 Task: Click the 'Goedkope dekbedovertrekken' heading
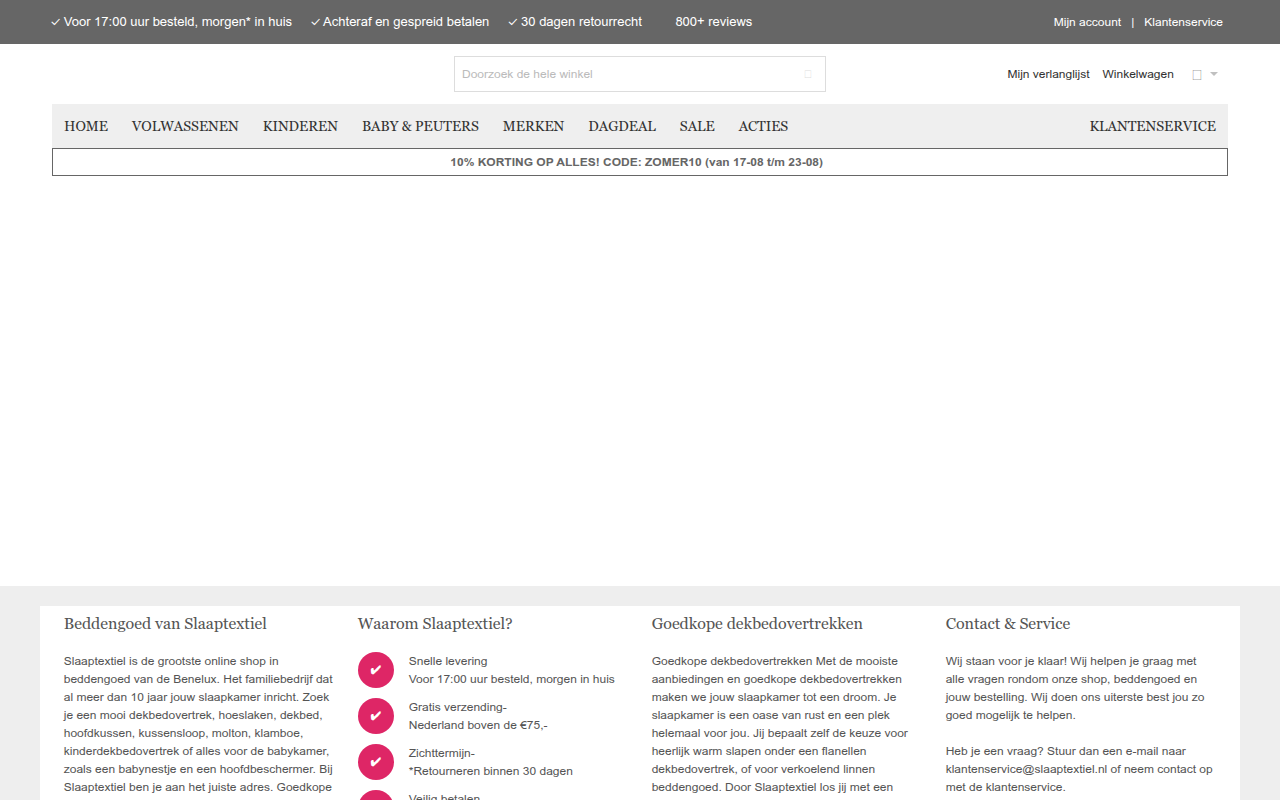[757, 623]
